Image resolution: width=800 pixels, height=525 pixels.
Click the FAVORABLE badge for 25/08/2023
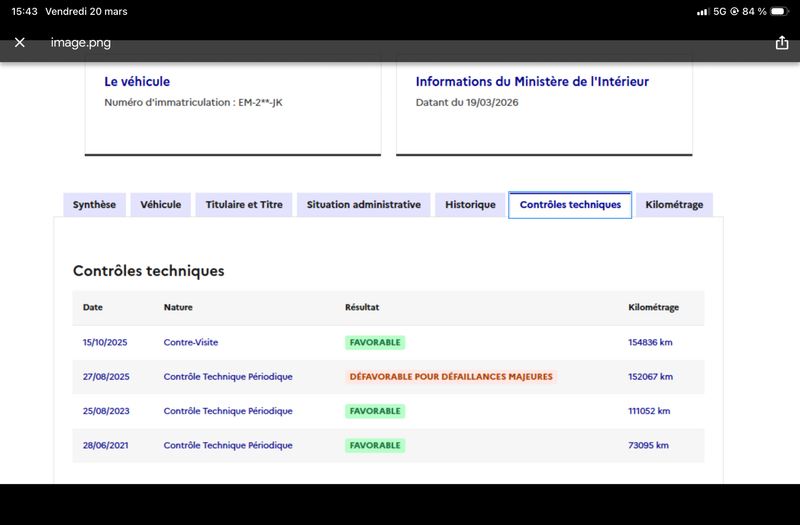click(375, 411)
